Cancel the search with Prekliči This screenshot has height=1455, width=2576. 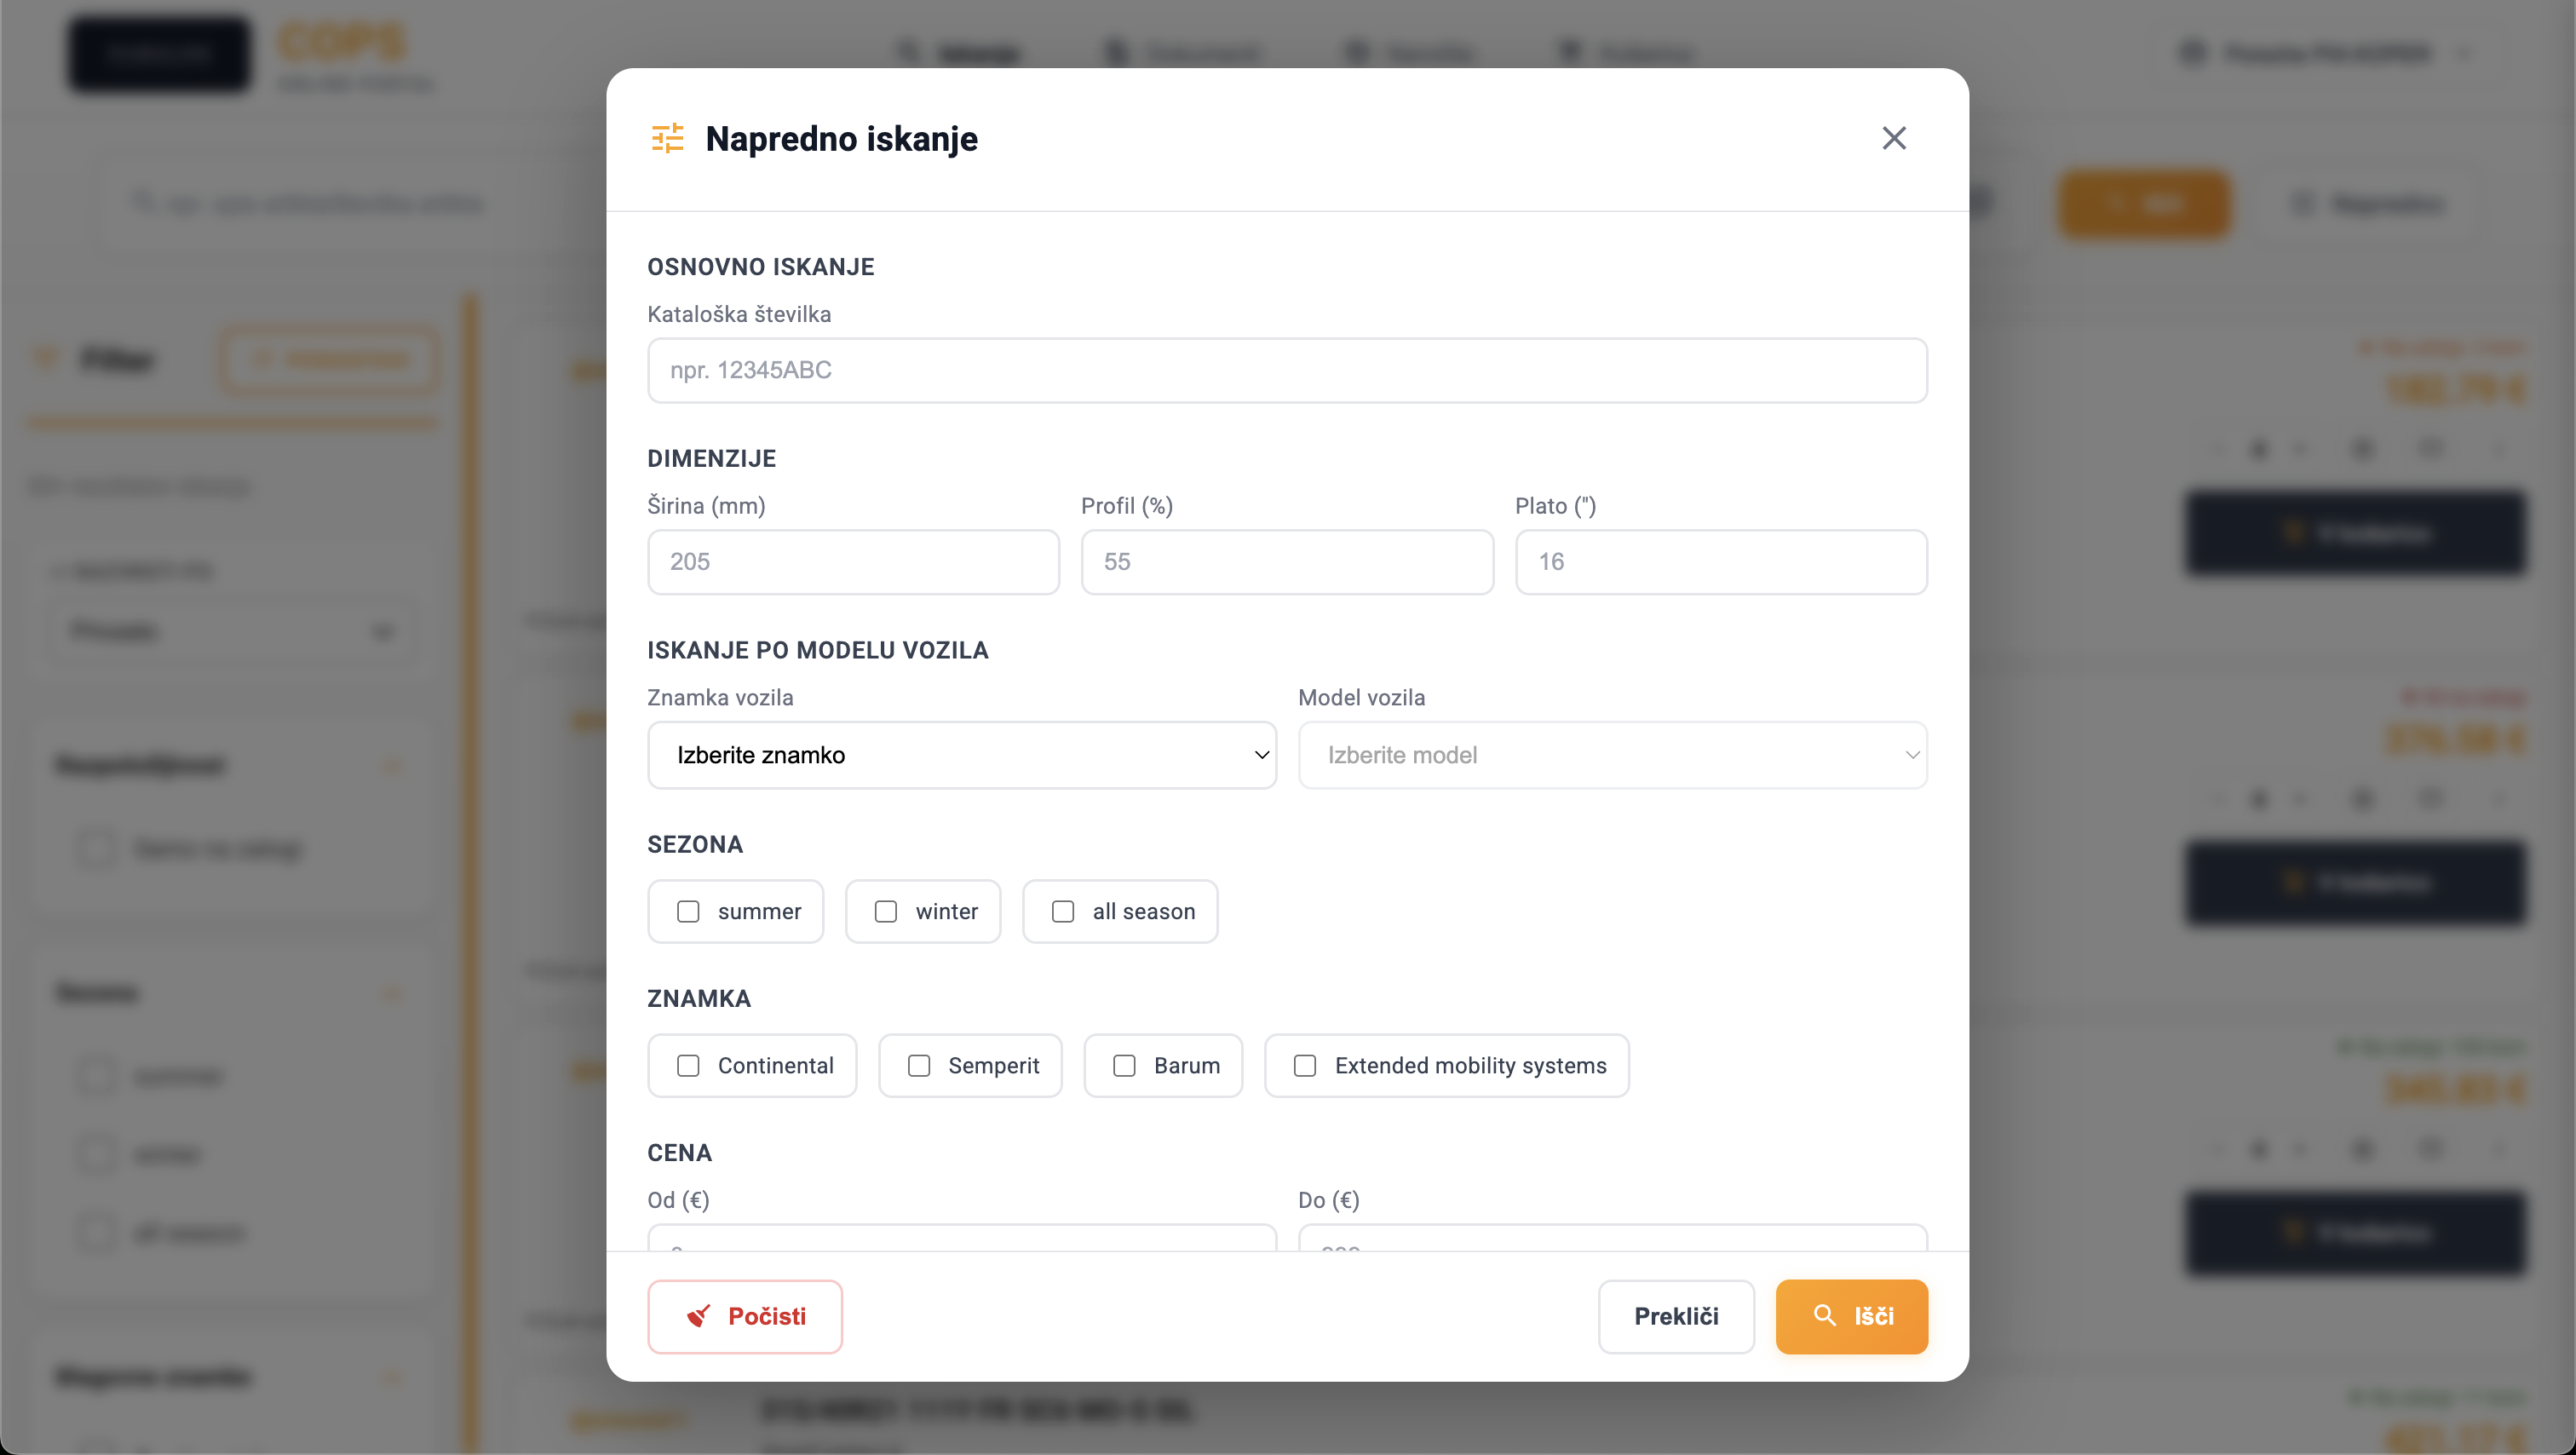pos(1676,1316)
